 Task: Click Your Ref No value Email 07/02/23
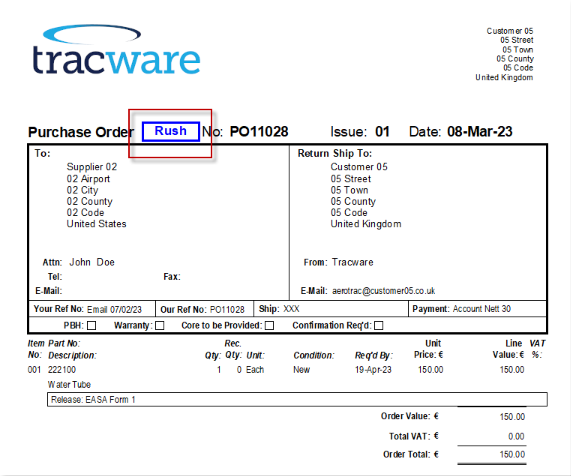click(x=114, y=310)
